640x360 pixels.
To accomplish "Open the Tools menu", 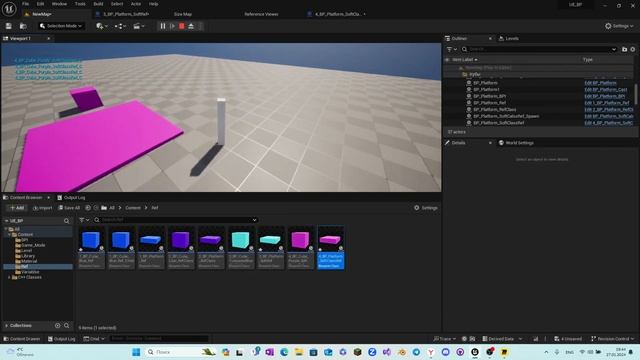I will [80, 4].
